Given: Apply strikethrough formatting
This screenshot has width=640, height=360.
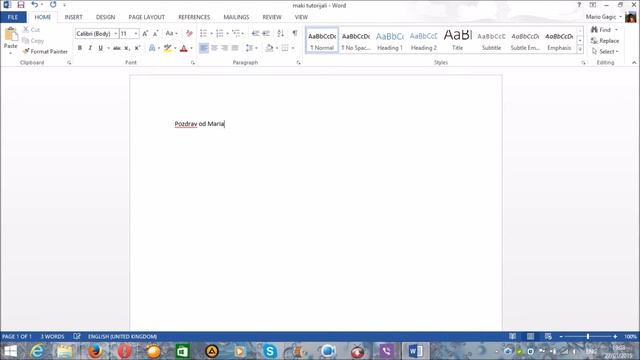Looking at the screenshot, I should (117, 48).
